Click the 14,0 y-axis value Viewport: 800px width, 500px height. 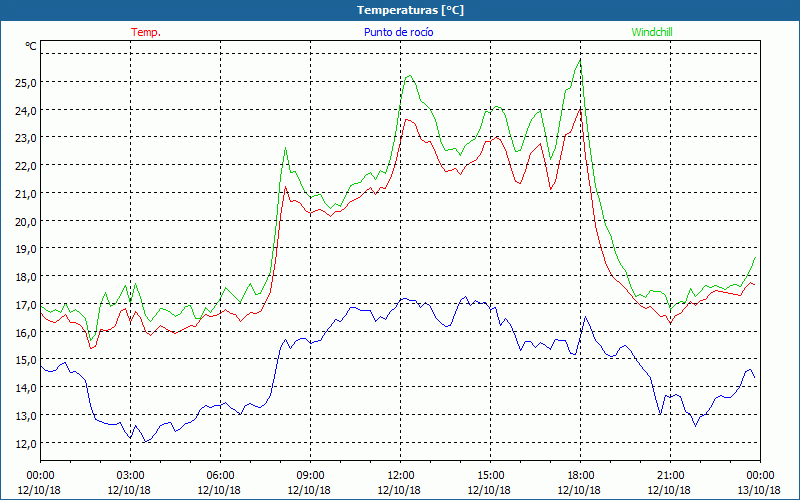pos(26,388)
